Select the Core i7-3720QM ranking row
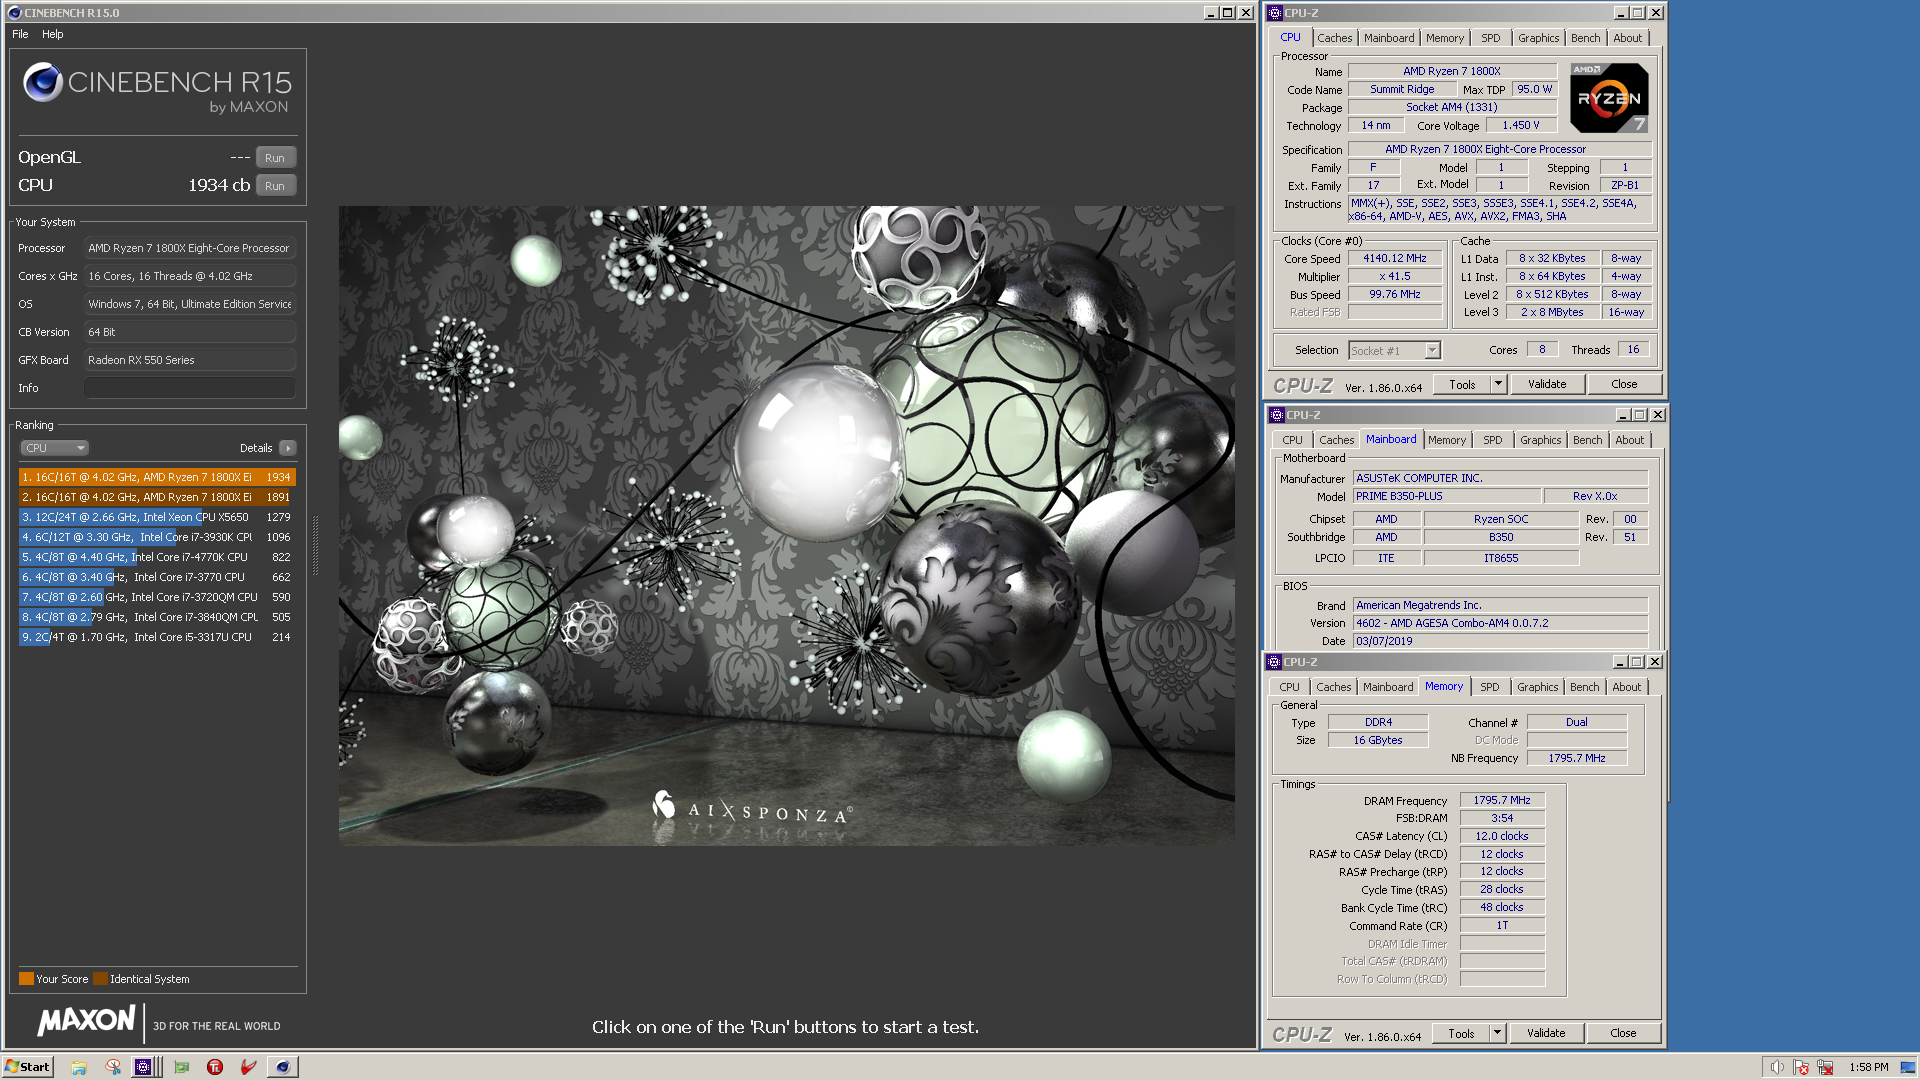 (x=157, y=597)
